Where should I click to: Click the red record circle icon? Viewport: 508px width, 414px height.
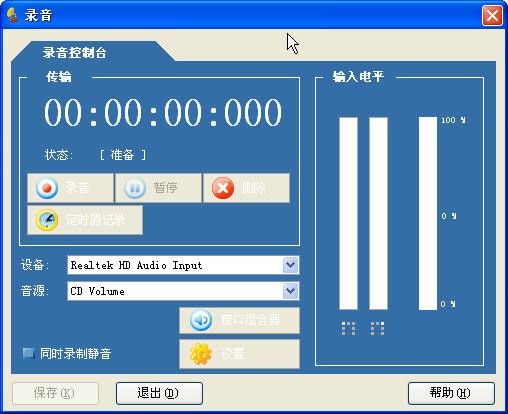click(x=47, y=188)
